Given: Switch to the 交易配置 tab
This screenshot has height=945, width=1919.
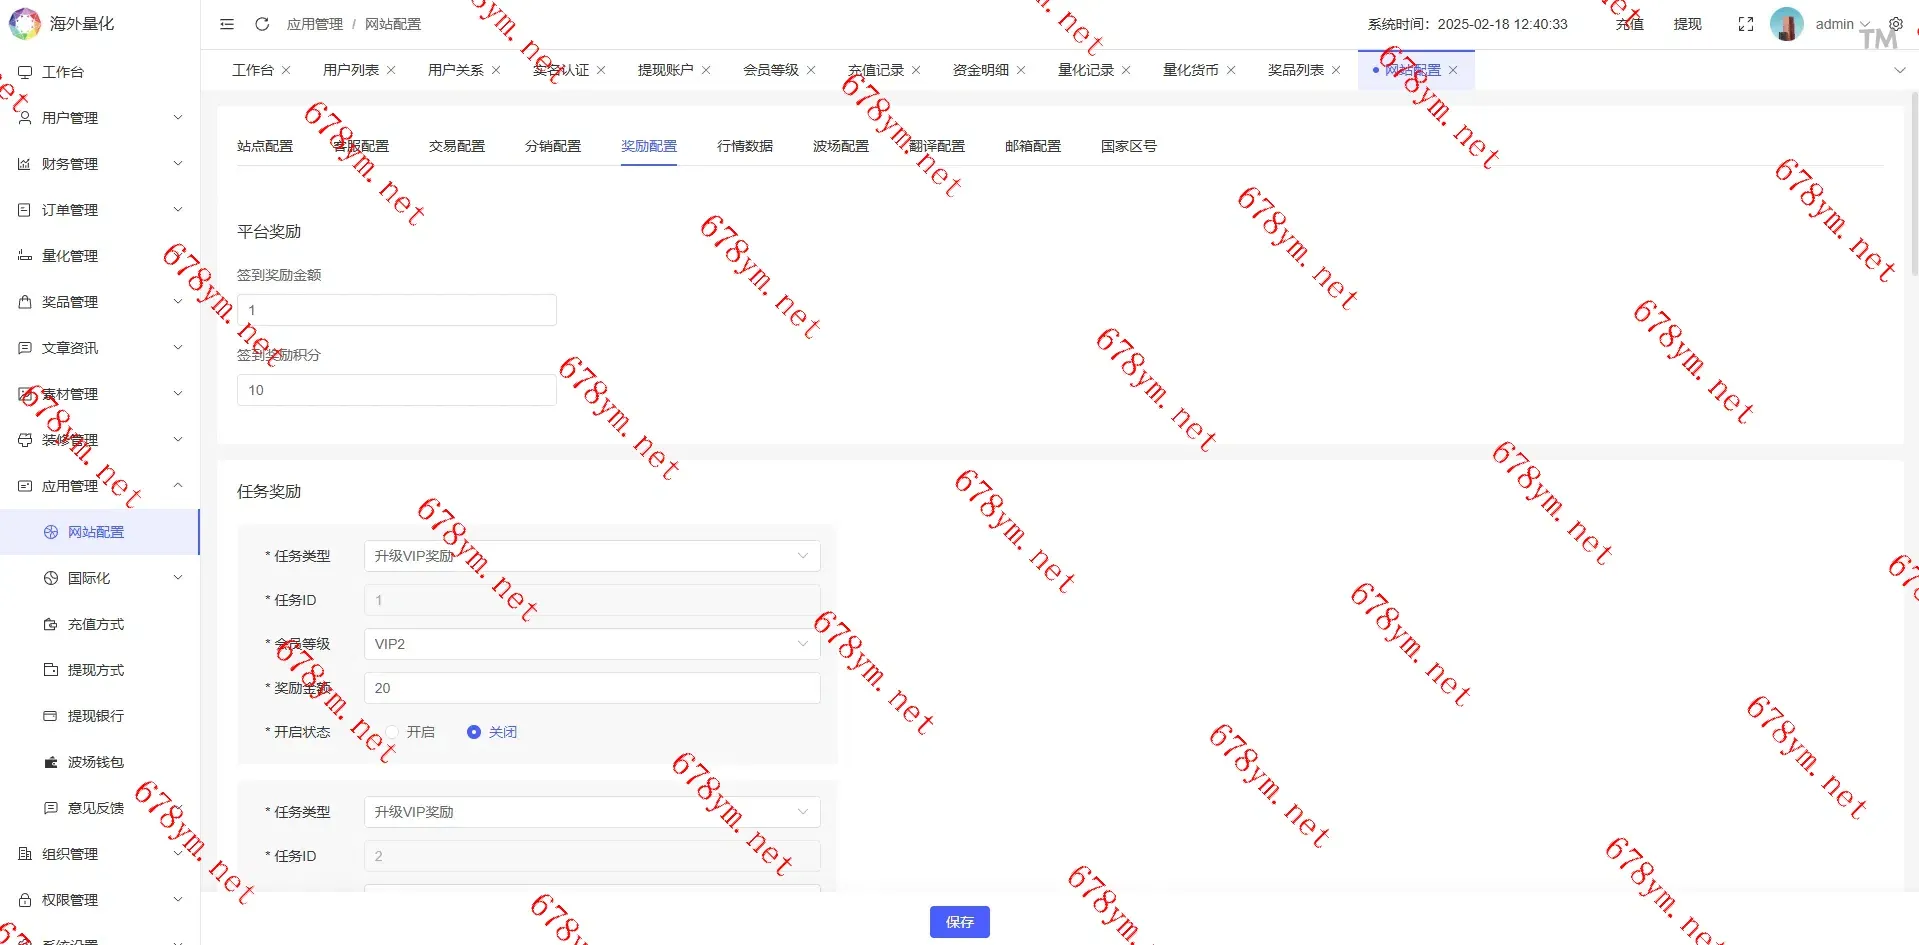Looking at the screenshot, I should point(457,146).
